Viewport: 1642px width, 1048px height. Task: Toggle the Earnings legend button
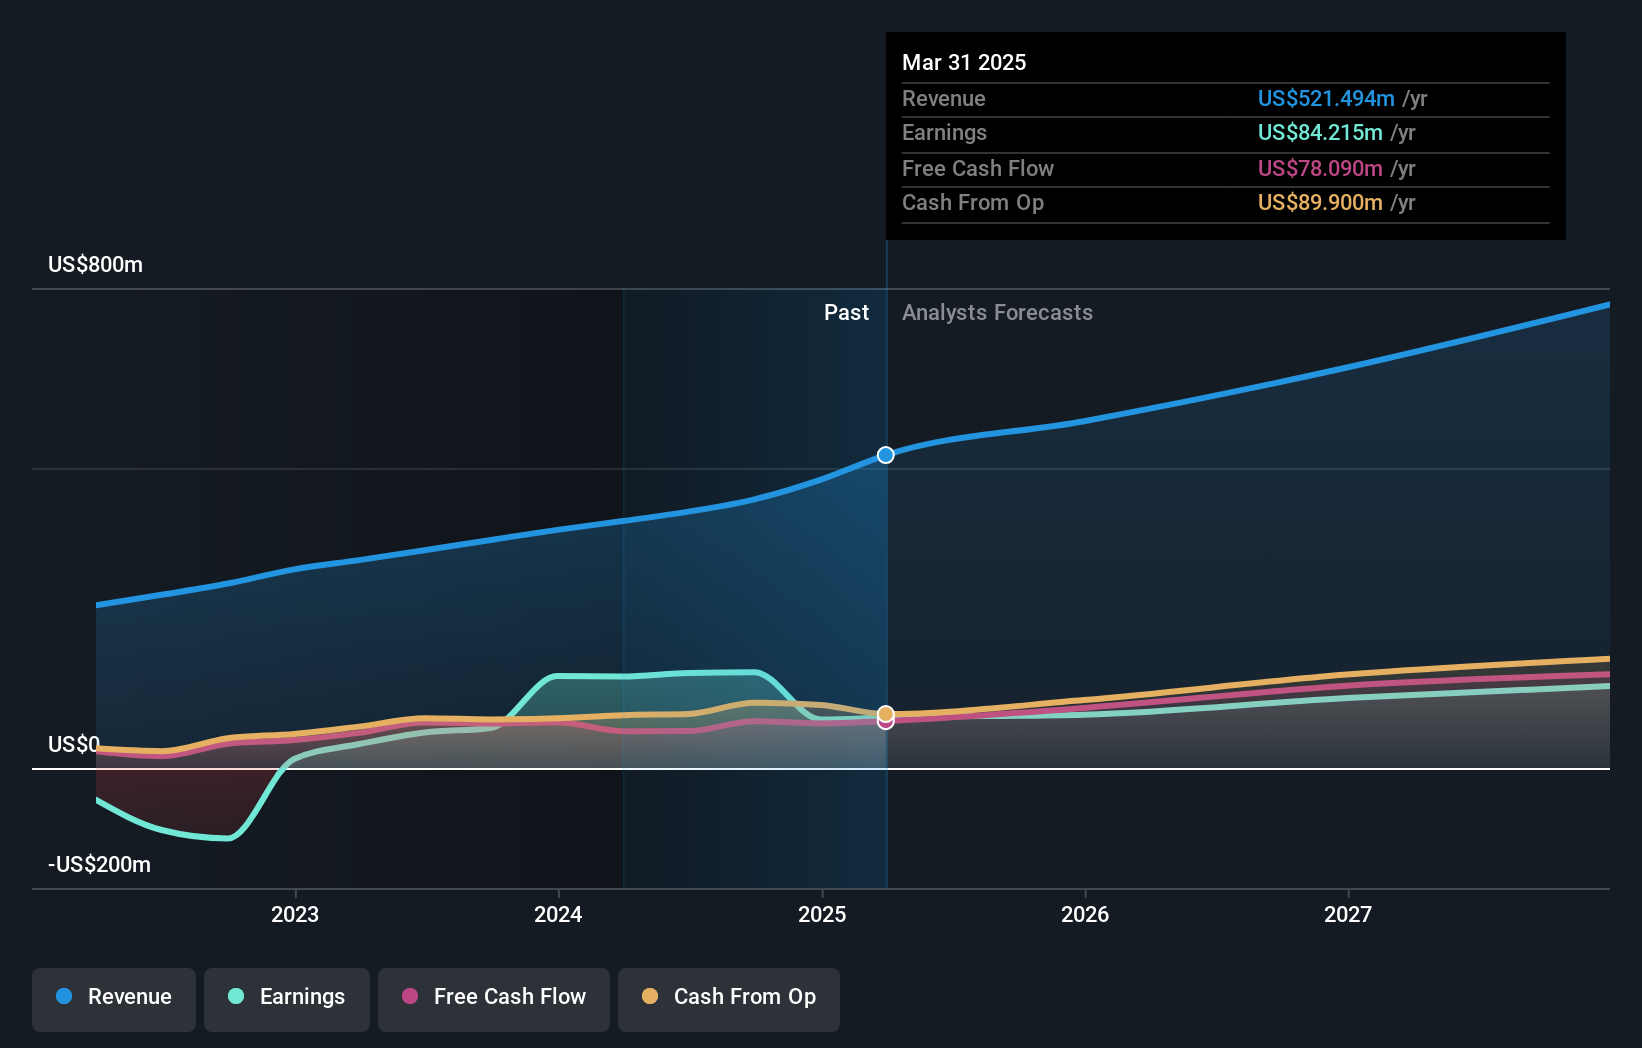tap(287, 999)
